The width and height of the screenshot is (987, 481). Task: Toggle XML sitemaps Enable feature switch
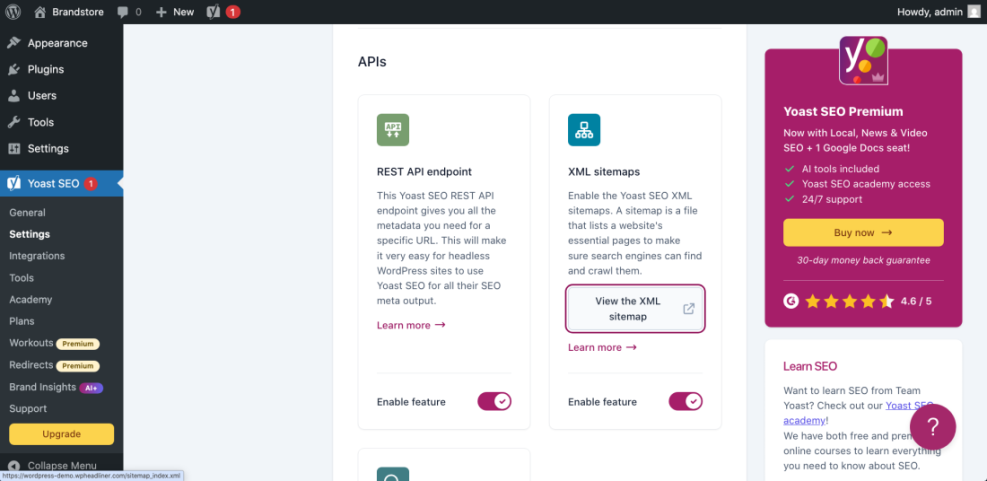click(x=685, y=402)
